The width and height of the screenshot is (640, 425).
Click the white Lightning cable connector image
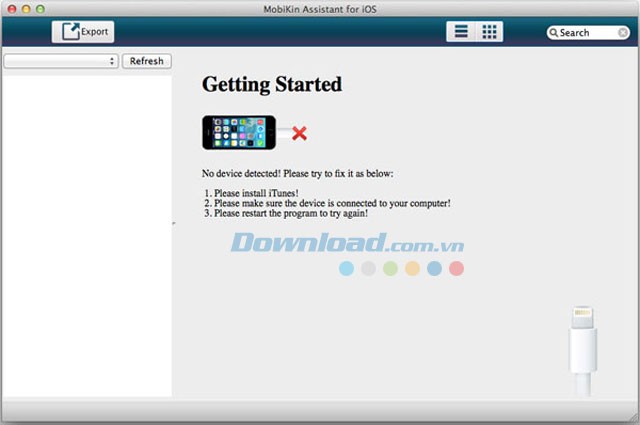click(x=582, y=350)
